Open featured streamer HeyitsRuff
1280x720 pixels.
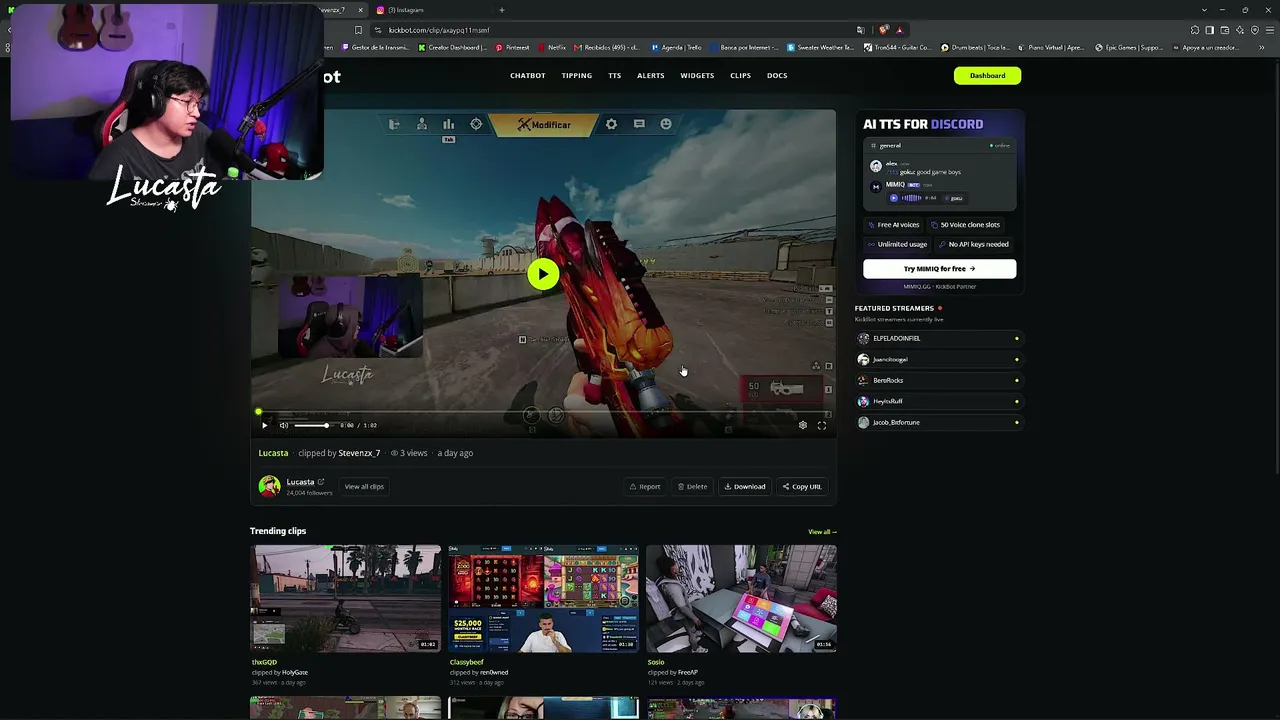(938, 401)
